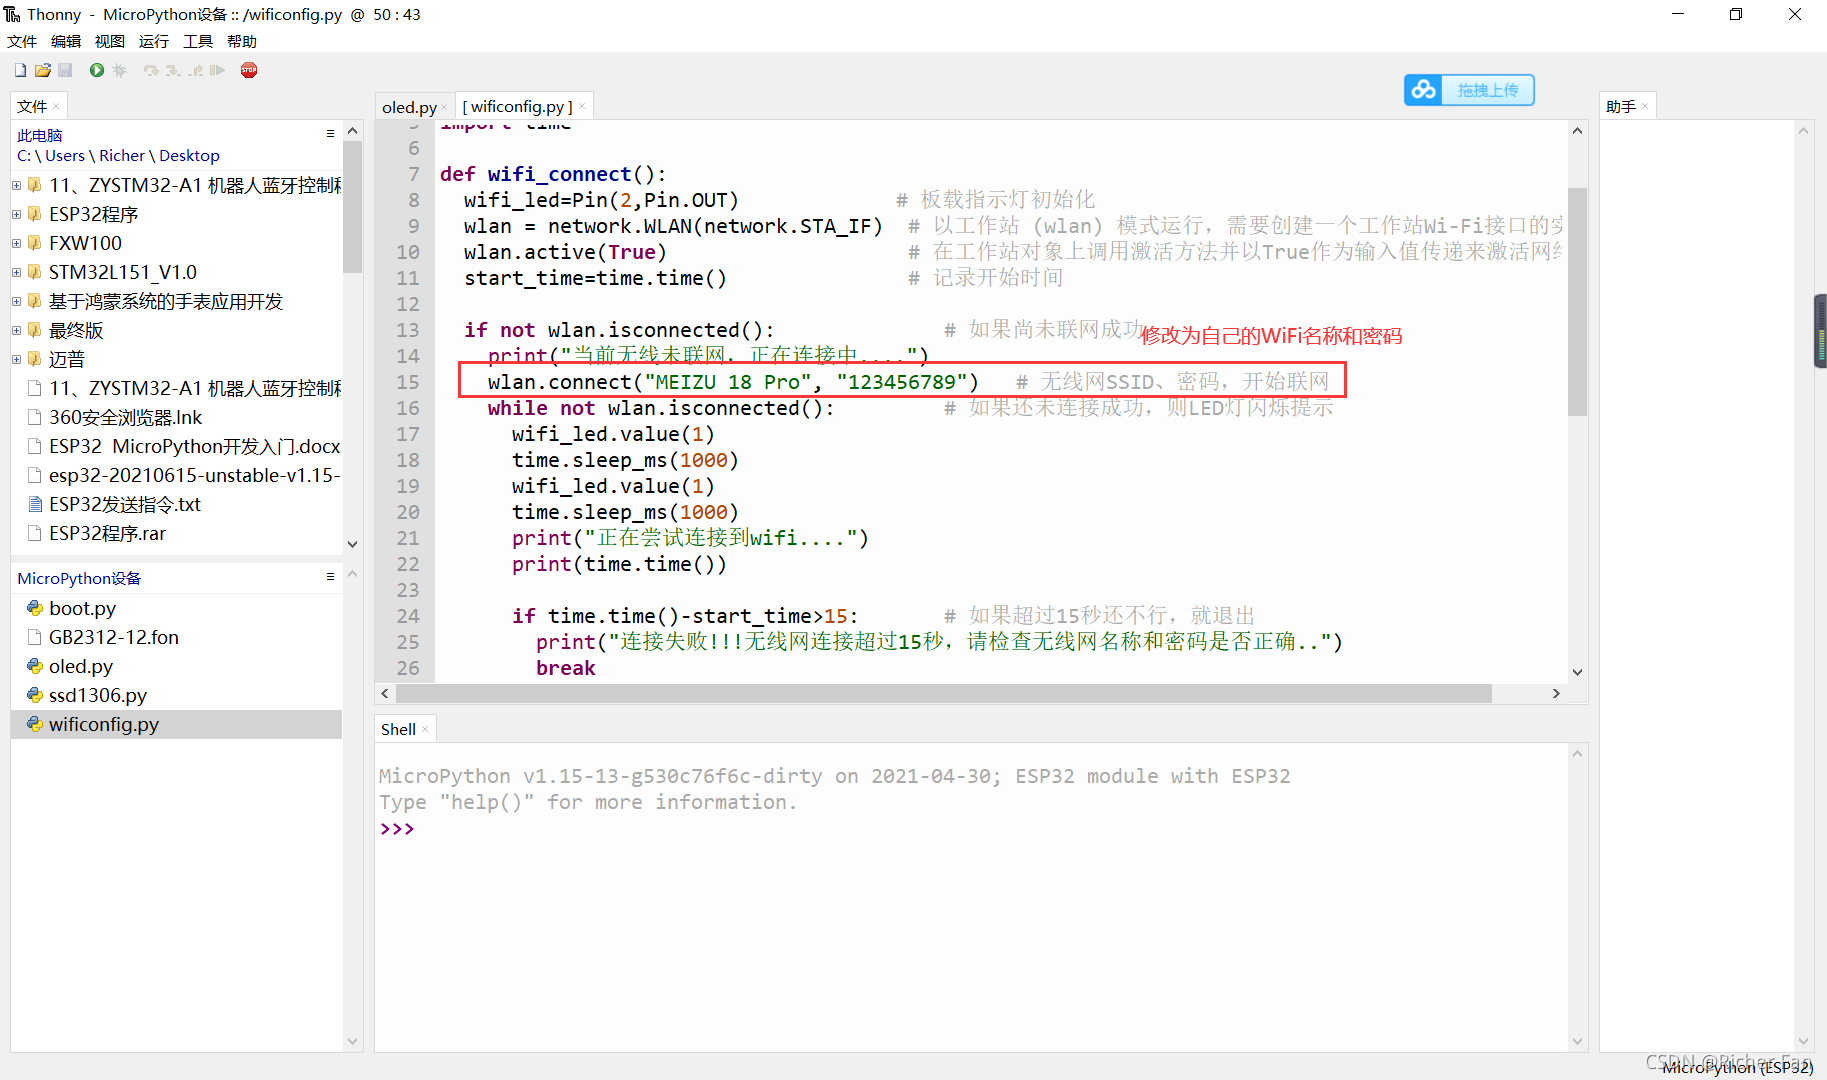This screenshot has height=1080, width=1827.
Task: Open a file using the open folder icon
Action: tap(42, 70)
